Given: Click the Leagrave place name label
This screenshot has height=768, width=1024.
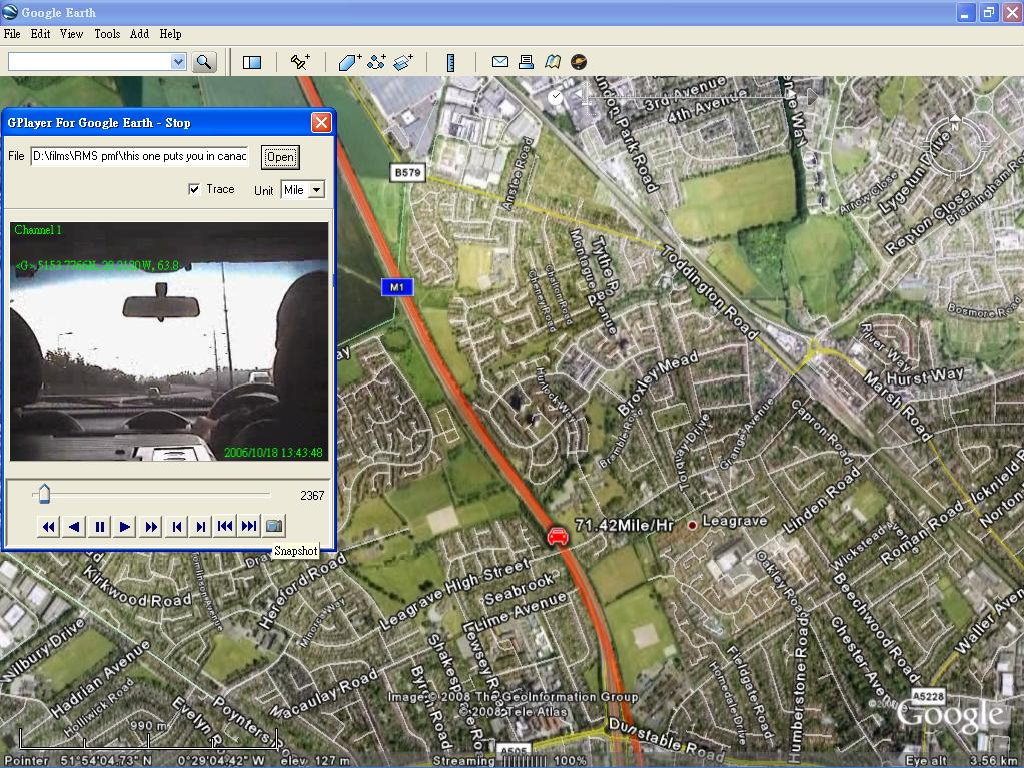Looking at the screenshot, I should [x=734, y=521].
